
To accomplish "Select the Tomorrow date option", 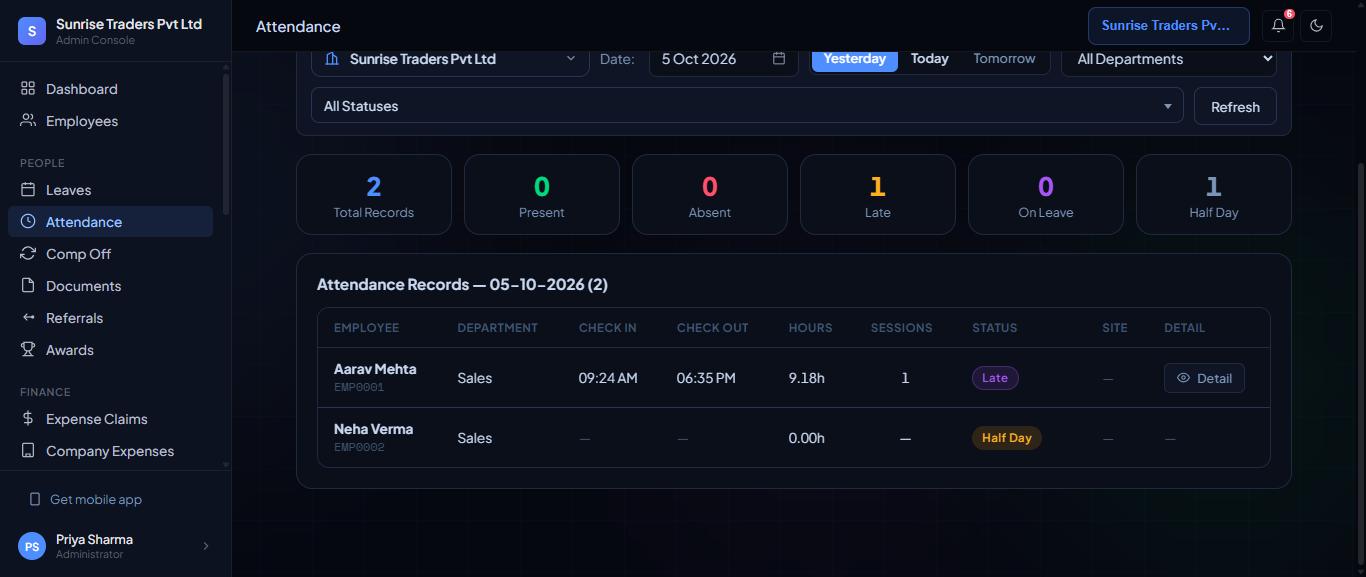I will click(x=1005, y=59).
